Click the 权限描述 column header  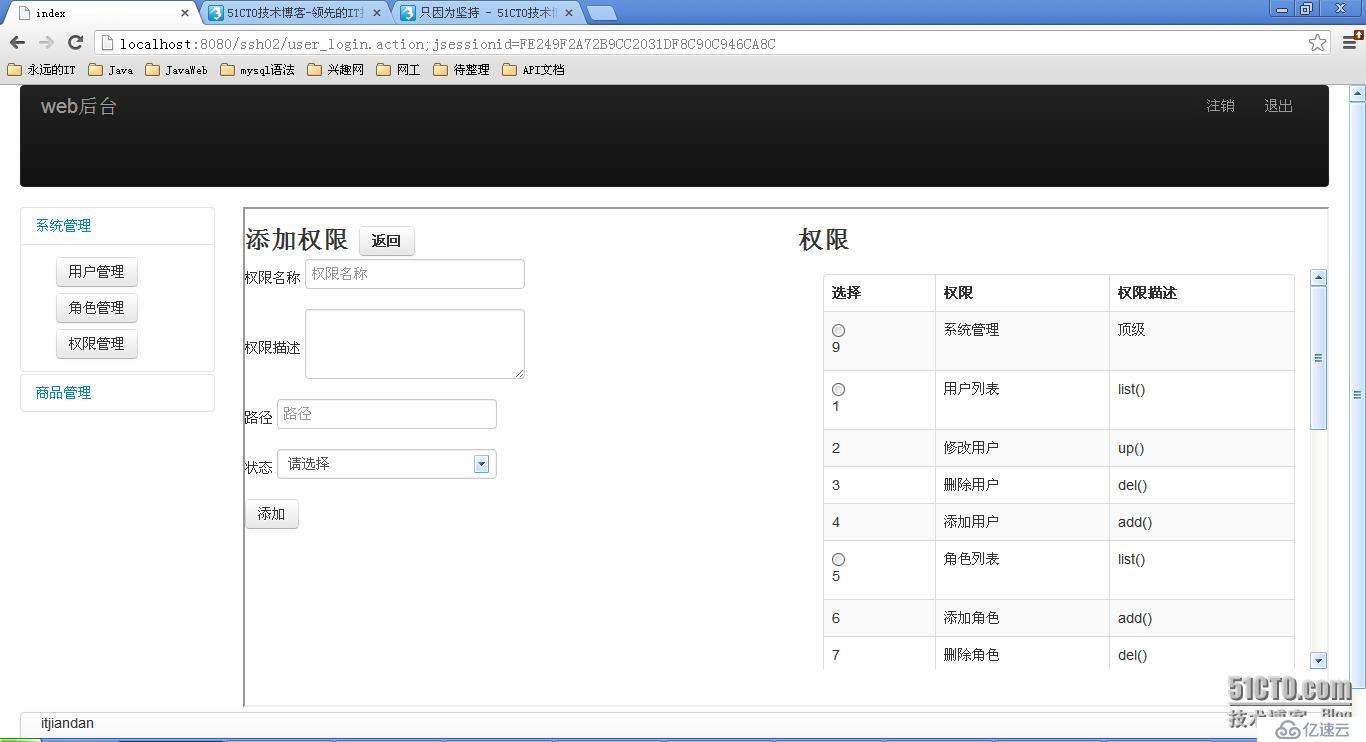click(x=1201, y=293)
